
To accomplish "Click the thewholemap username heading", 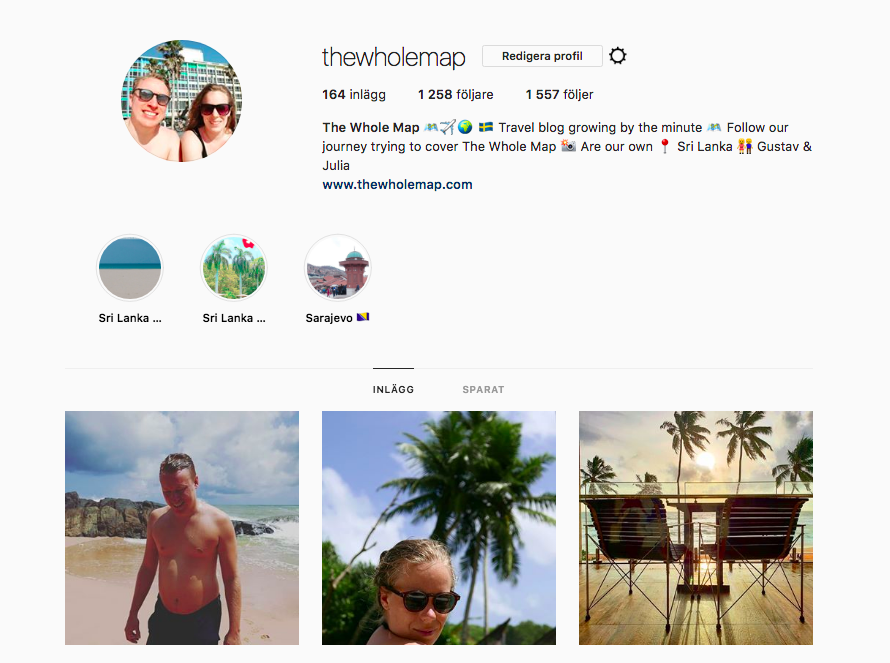I will 394,57.
